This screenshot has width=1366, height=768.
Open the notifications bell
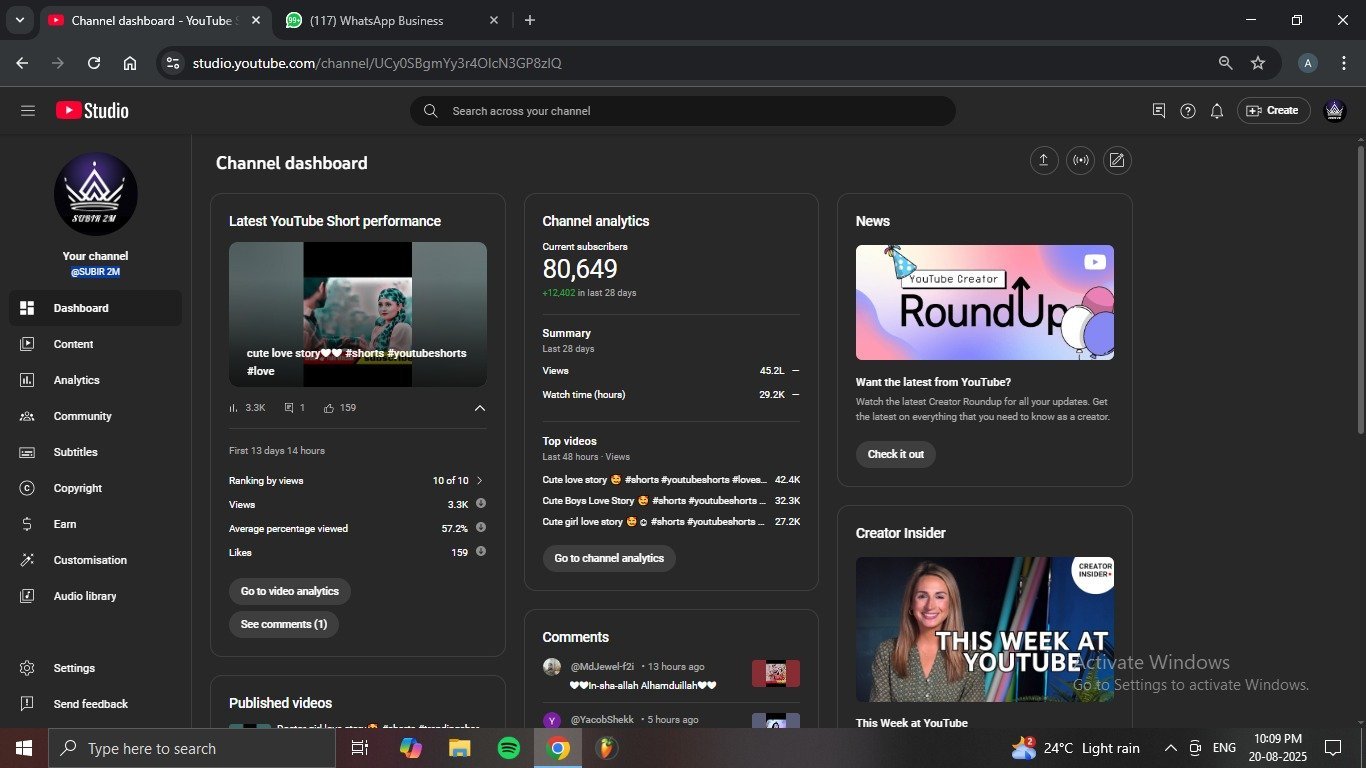pos(1216,111)
